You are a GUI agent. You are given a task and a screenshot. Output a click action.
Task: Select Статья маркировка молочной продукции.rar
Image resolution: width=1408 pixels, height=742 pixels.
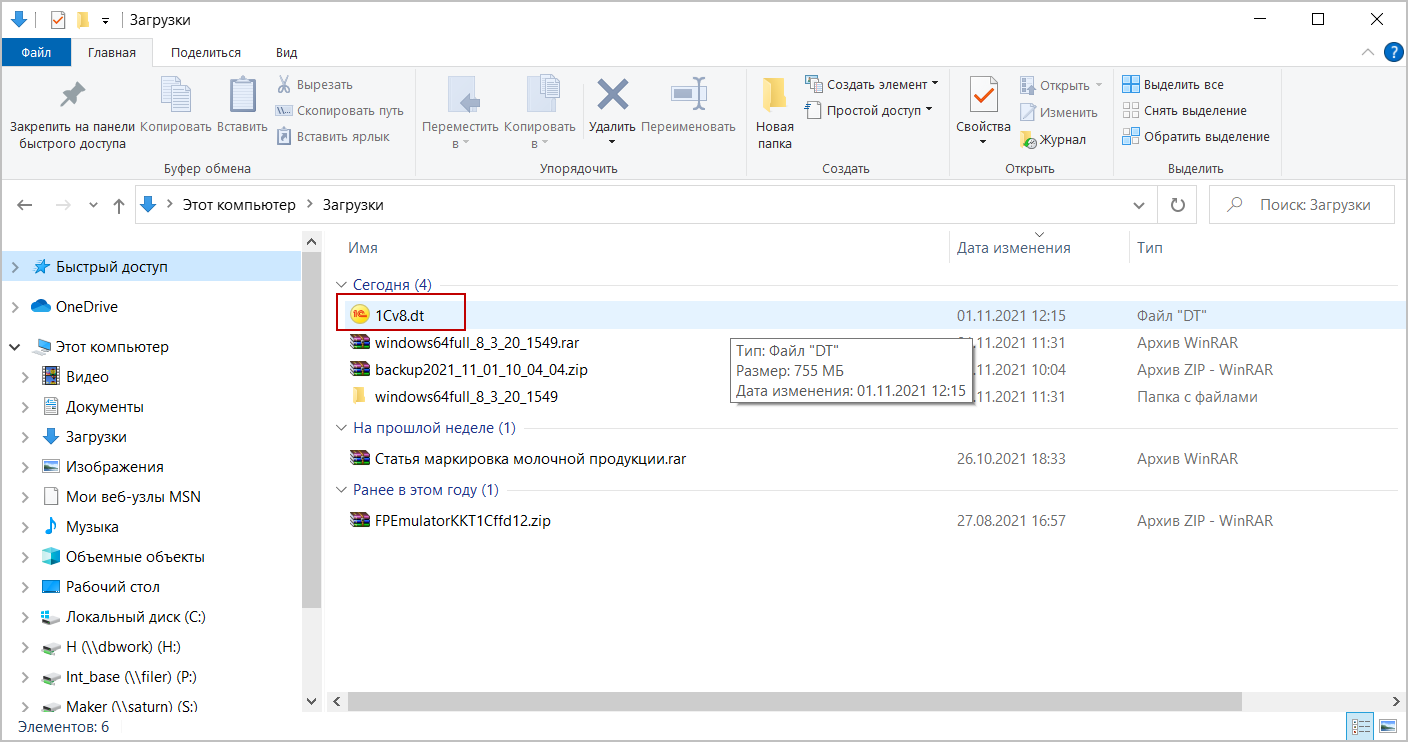(530, 459)
